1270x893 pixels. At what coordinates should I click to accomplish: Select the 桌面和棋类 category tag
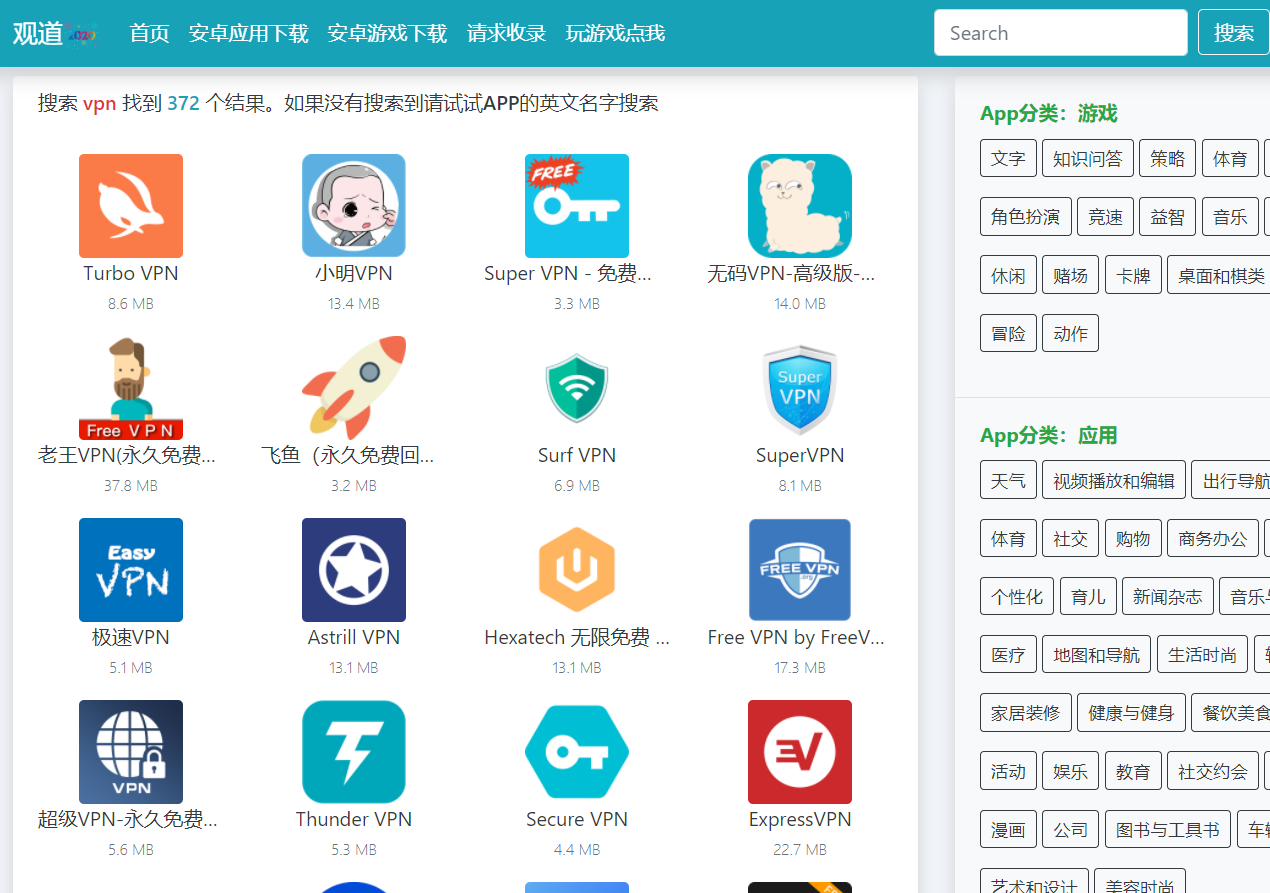[x=1221, y=275]
